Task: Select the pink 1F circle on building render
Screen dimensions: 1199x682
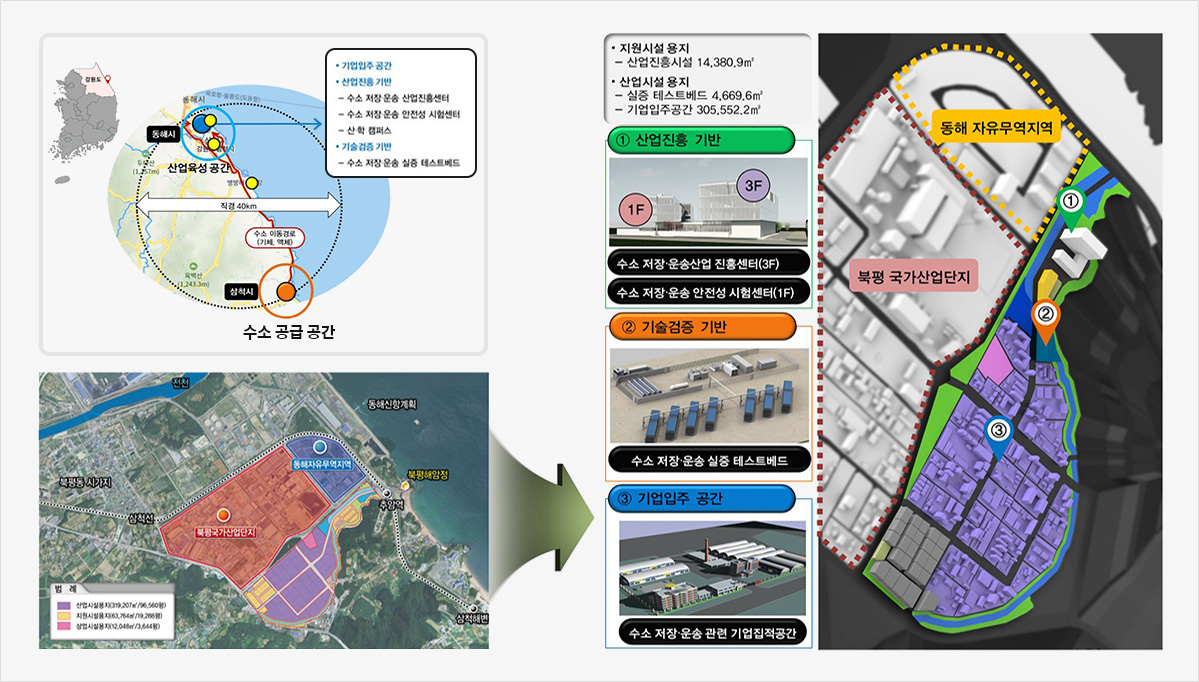Action: [x=635, y=209]
